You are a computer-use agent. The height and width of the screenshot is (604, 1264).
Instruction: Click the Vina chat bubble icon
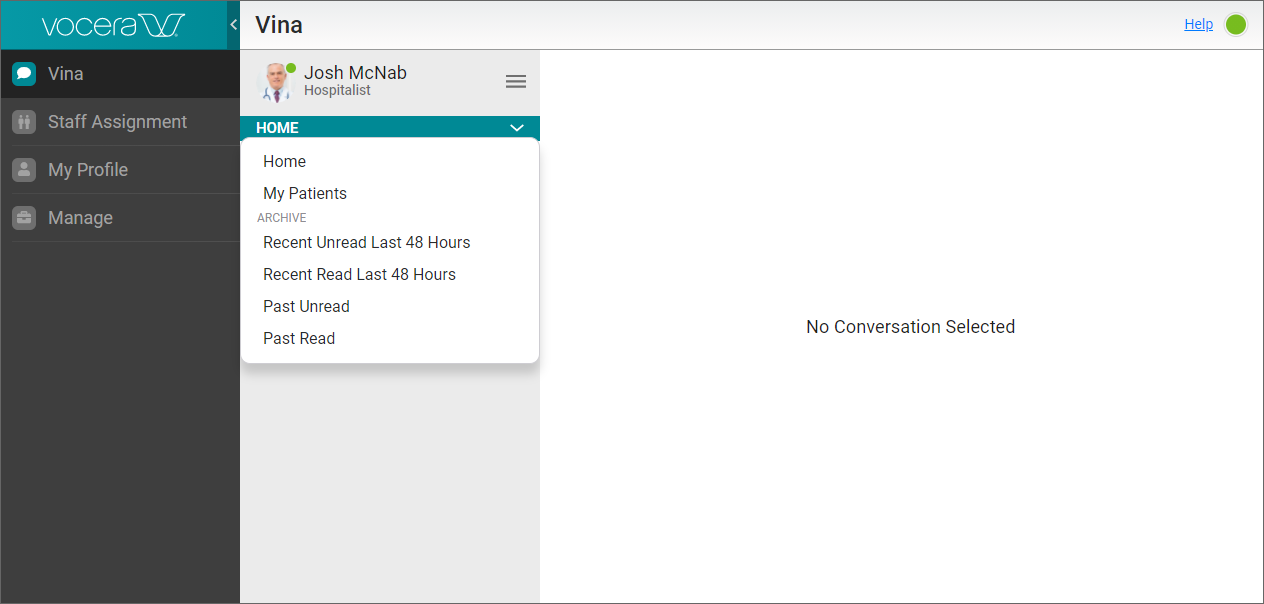pyautogui.click(x=24, y=74)
